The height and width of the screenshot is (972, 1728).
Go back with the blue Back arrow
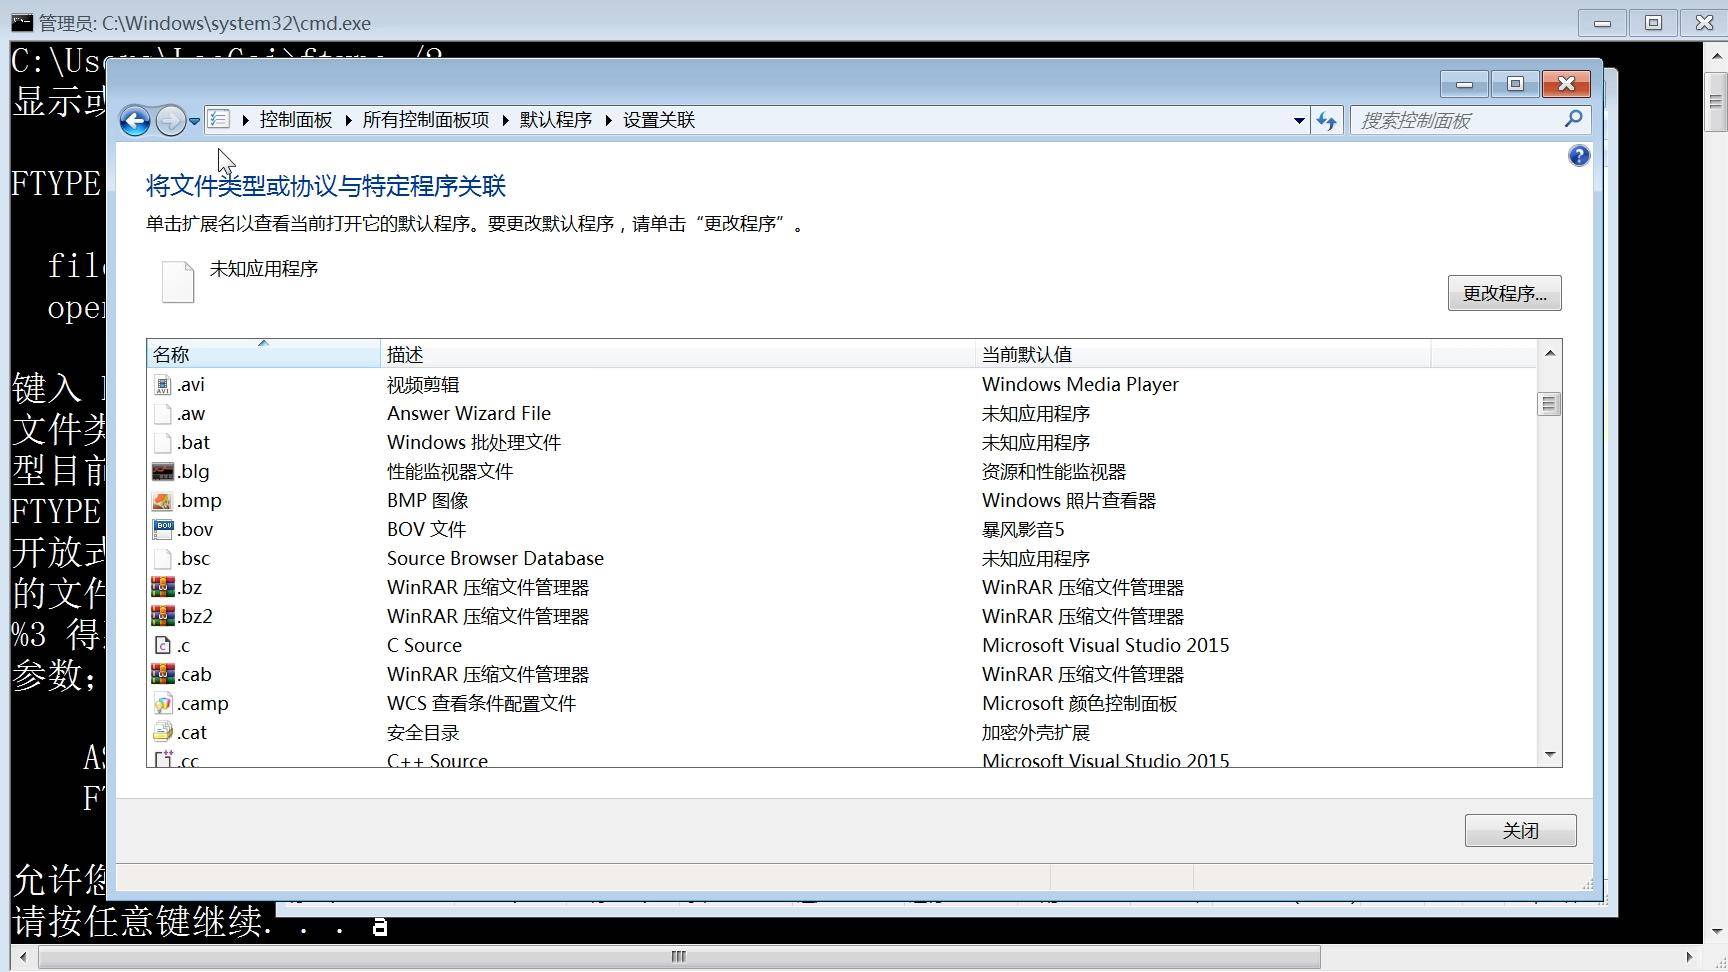(135, 121)
